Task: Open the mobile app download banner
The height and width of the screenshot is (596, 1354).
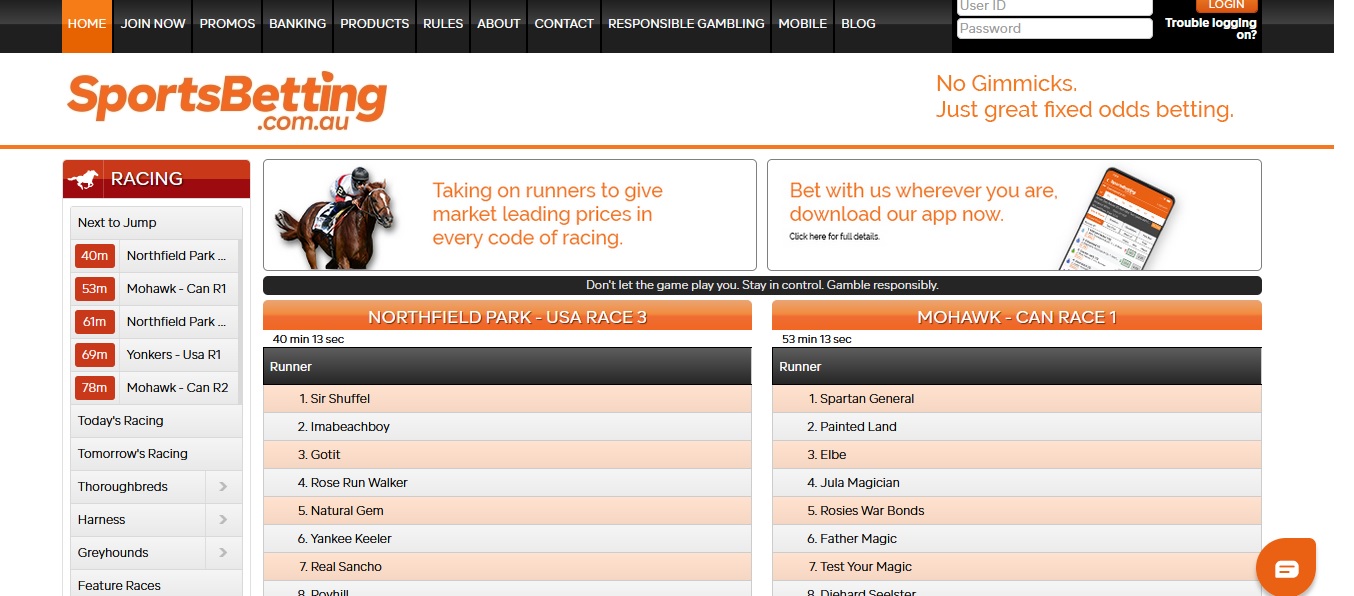Action: click(1014, 215)
